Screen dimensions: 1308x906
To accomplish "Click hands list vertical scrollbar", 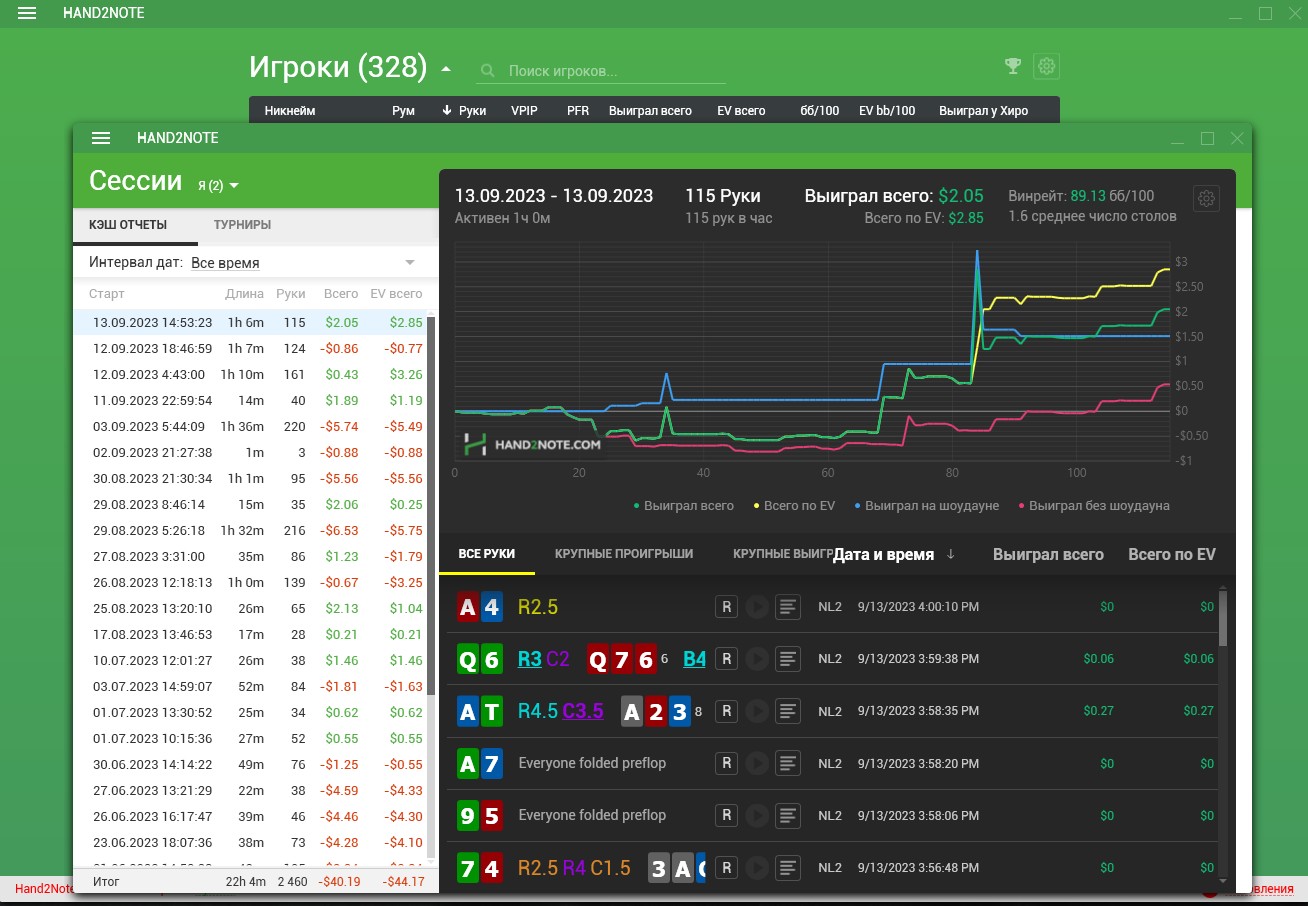I will coord(1223,620).
